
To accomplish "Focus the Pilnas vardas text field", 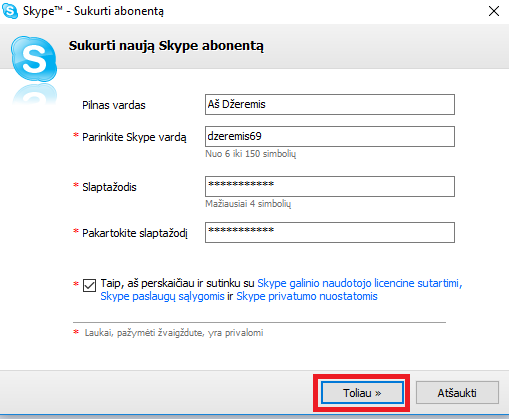I will tap(330, 105).
